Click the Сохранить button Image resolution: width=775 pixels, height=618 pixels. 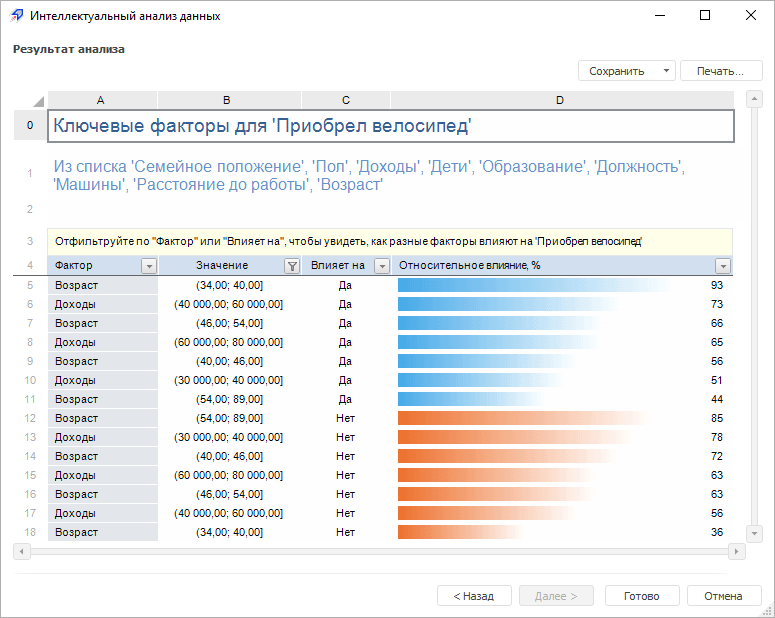coord(617,71)
